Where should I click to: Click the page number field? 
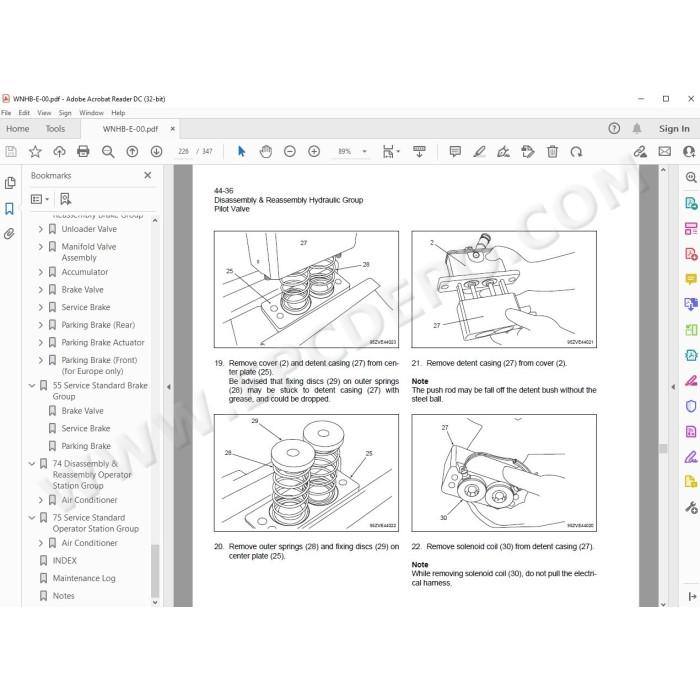tap(183, 152)
